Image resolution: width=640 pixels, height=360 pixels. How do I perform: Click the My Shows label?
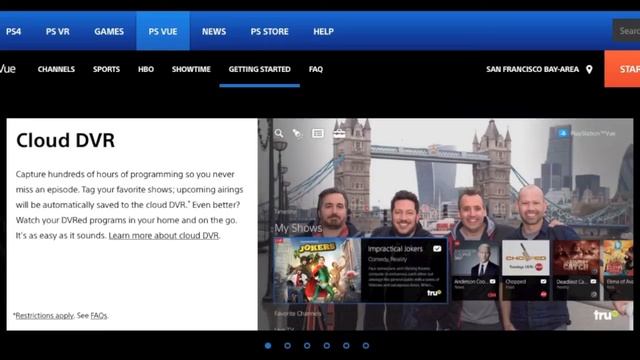(298, 228)
